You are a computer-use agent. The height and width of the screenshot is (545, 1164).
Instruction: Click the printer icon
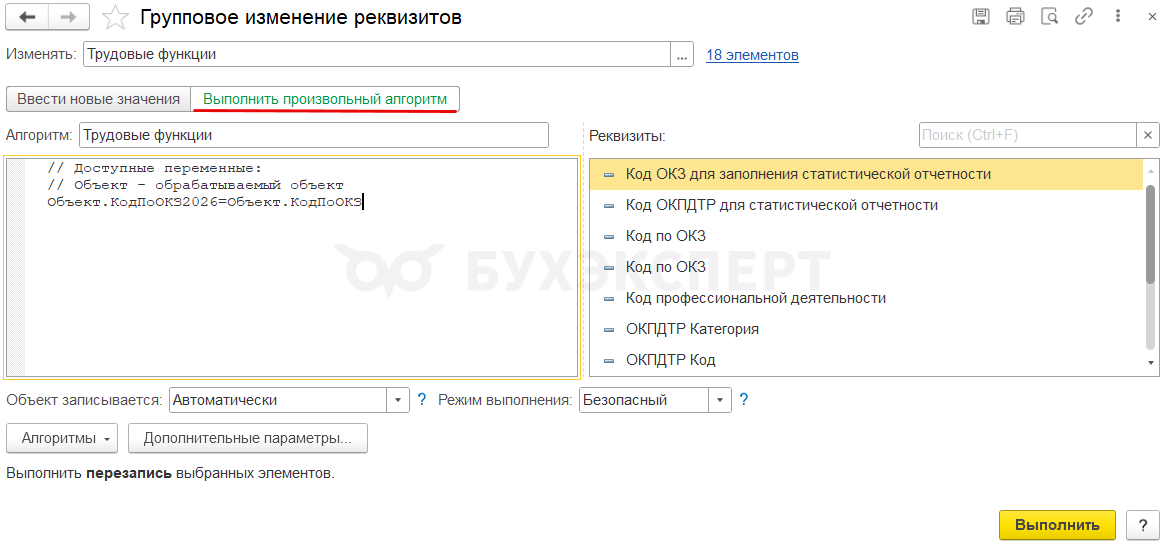click(x=1015, y=16)
